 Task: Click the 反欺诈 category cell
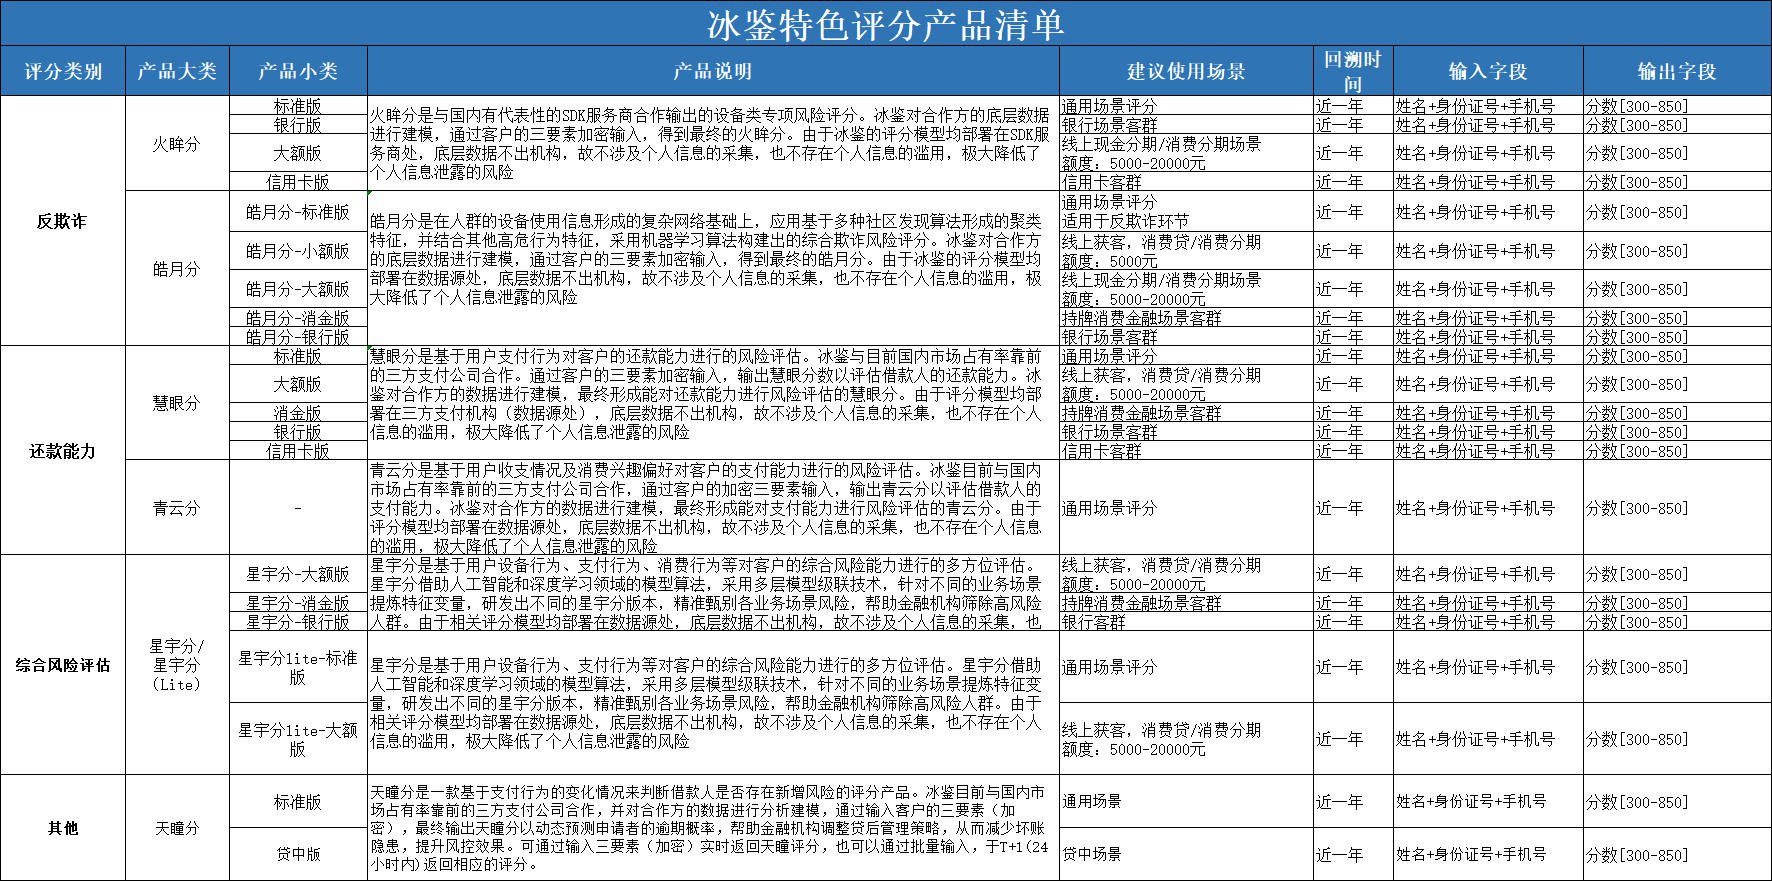tap(63, 221)
